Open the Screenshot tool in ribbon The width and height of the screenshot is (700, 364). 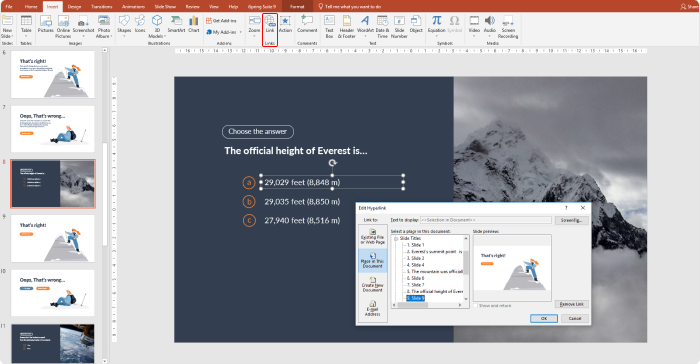(x=83, y=25)
